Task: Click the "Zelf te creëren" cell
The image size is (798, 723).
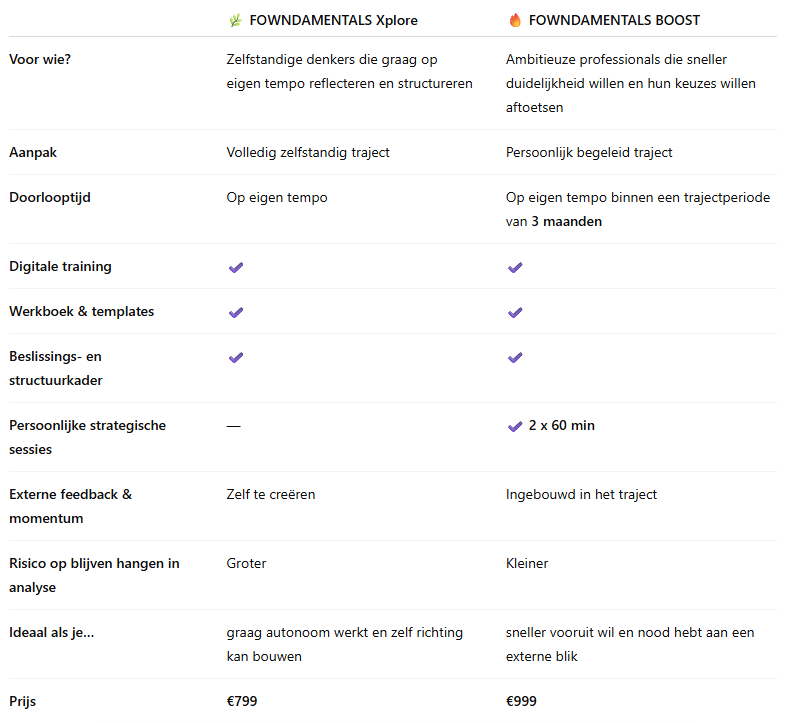Action: coord(271,494)
